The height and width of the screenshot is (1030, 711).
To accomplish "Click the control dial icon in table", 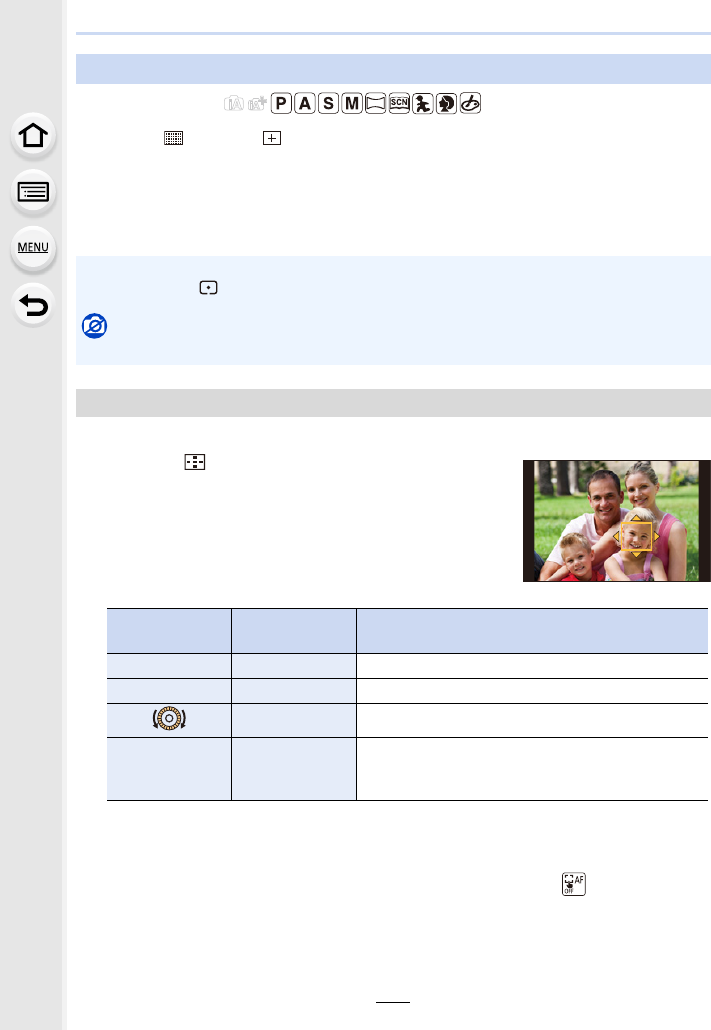I will click(167, 717).
